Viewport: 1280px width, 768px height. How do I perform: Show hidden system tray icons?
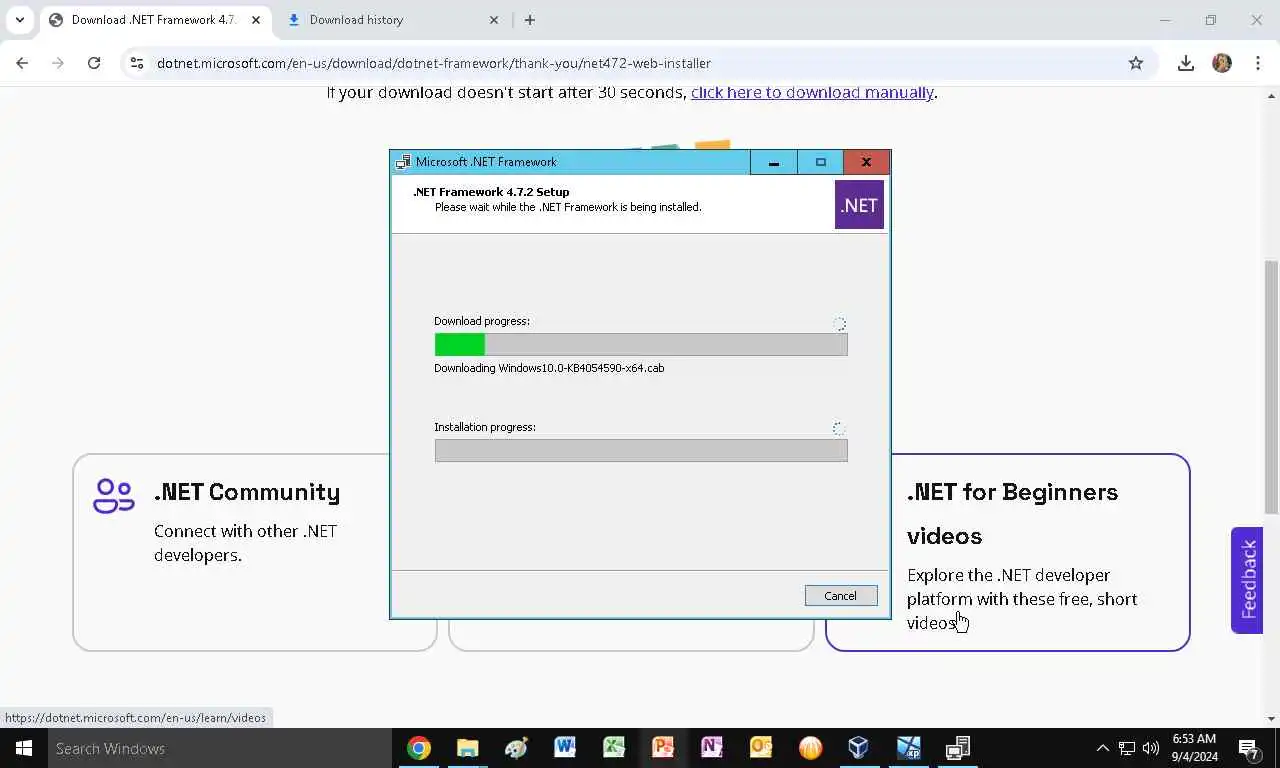pos(1103,748)
